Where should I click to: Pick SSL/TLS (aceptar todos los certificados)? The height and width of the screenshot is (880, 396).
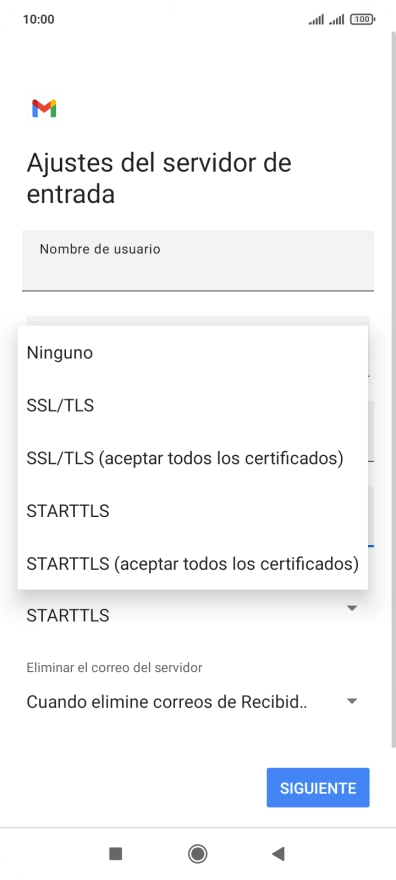(x=192, y=459)
